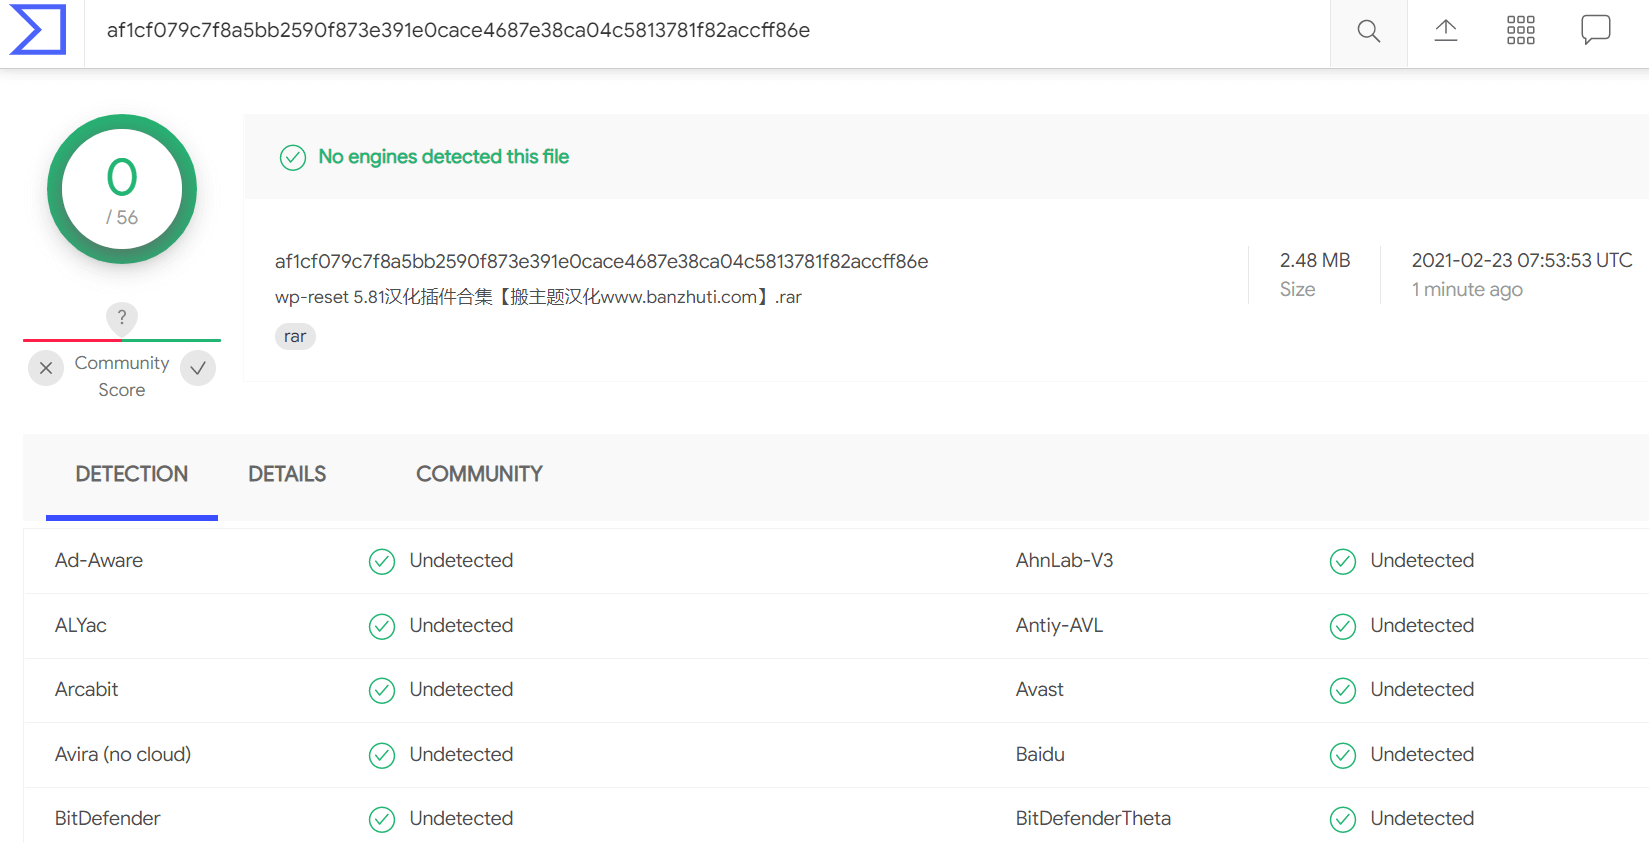
Task: Vote malicious with the X button
Action: (x=46, y=368)
